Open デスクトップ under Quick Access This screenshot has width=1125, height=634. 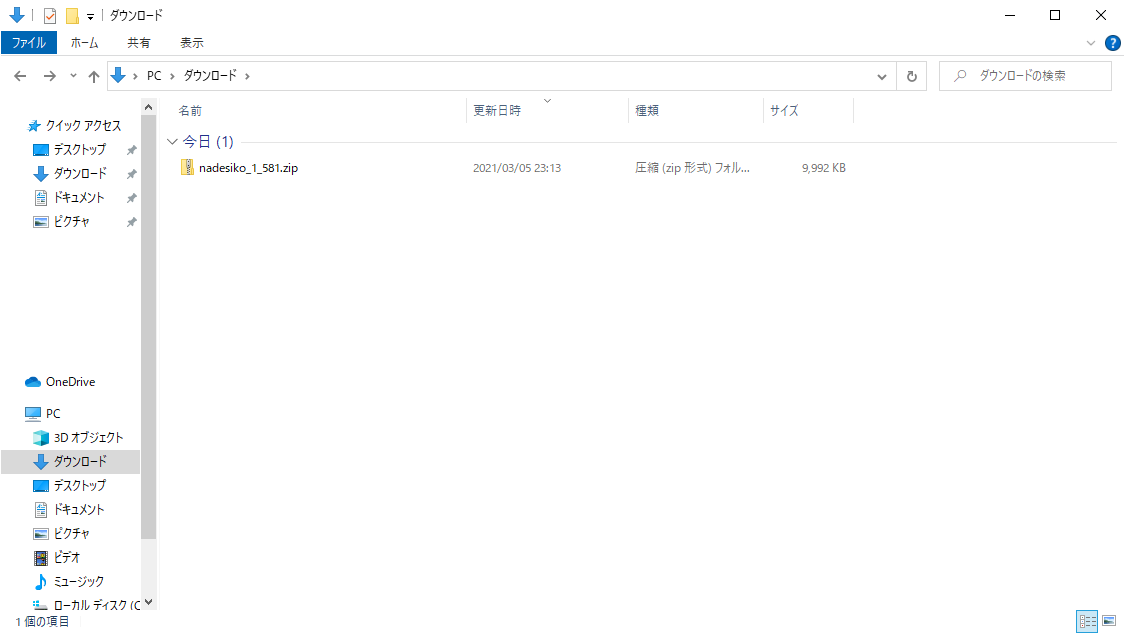(80, 149)
